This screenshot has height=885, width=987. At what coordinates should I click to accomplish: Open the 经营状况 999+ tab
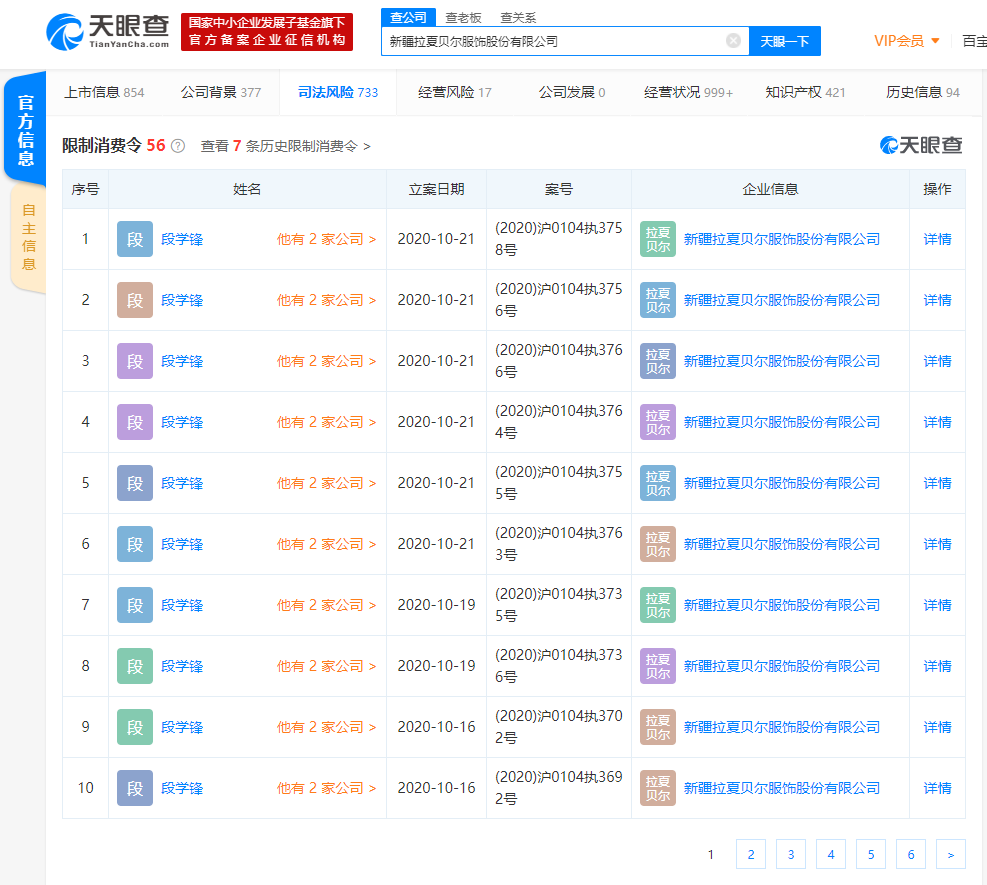point(688,93)
